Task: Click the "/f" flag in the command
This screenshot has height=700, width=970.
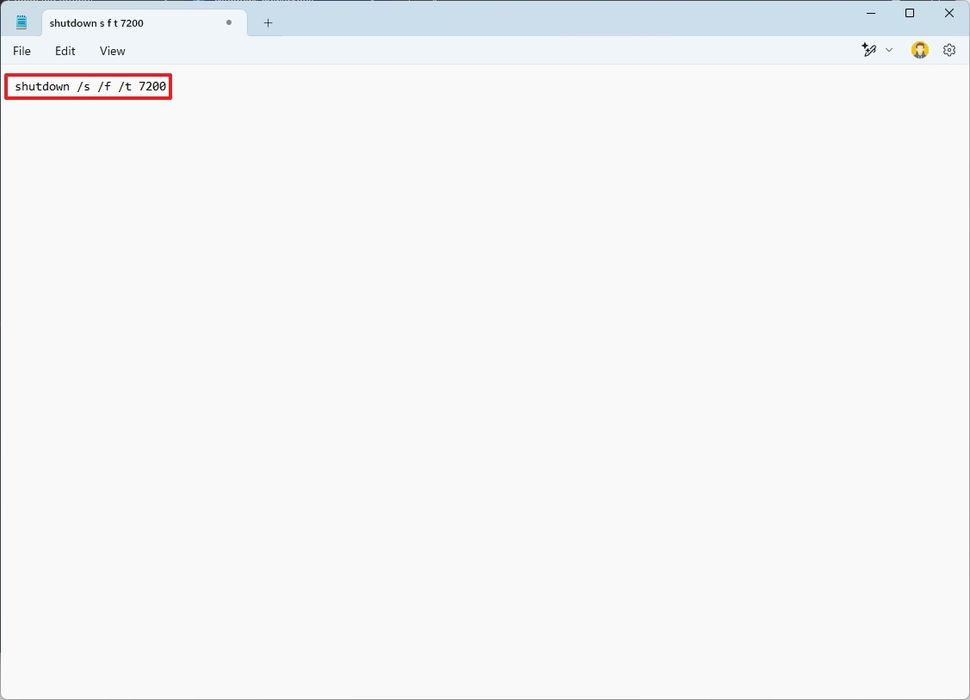Action: click(x=105, y=86)
